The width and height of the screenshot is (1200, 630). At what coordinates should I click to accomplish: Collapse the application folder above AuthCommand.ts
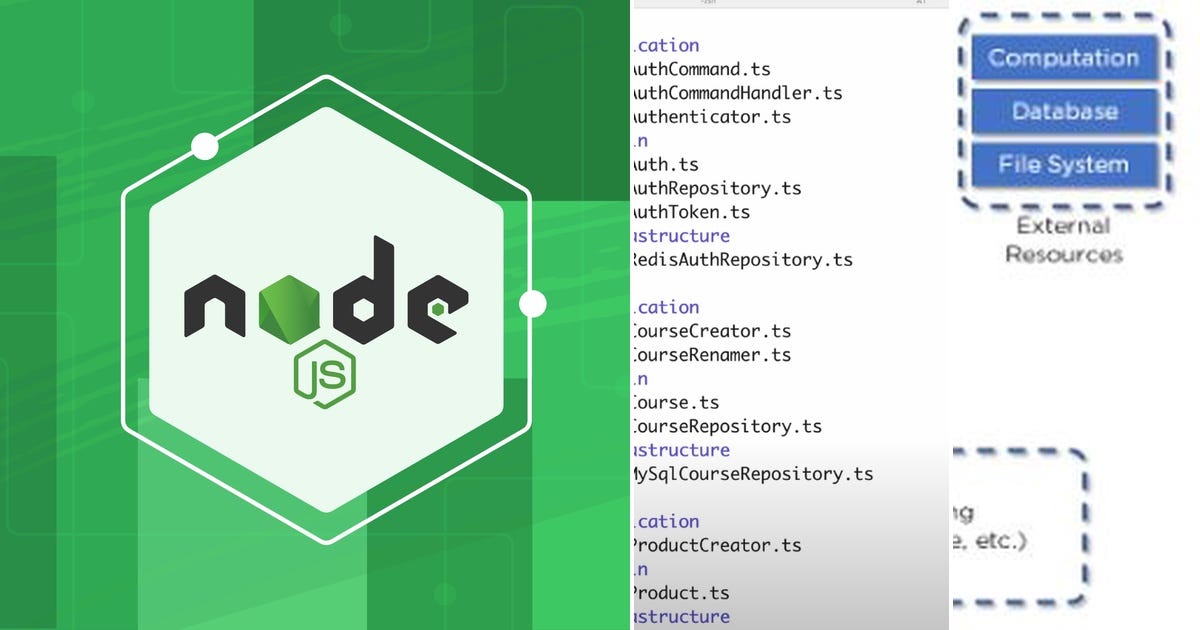coord(665,44)
